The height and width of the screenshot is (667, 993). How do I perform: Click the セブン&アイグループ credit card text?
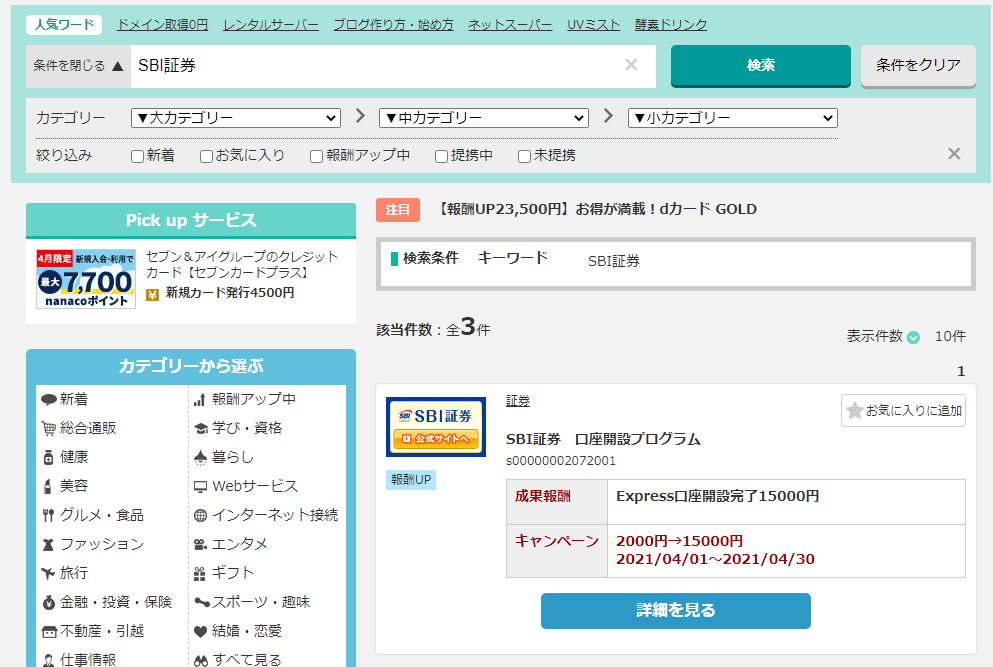242,264
